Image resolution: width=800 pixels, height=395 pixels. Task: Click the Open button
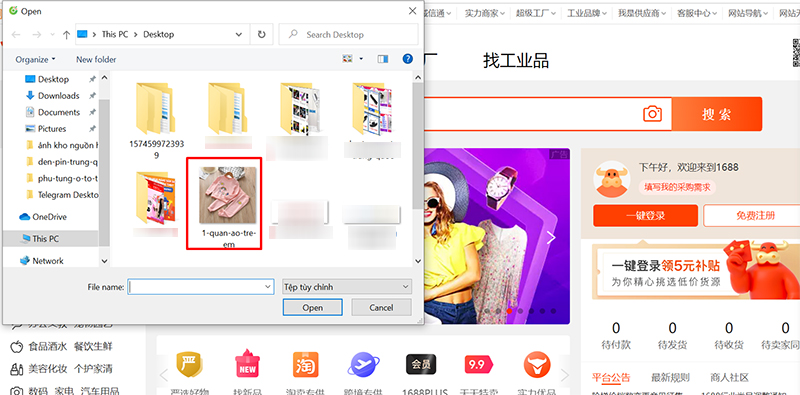(x=312, y=308)
